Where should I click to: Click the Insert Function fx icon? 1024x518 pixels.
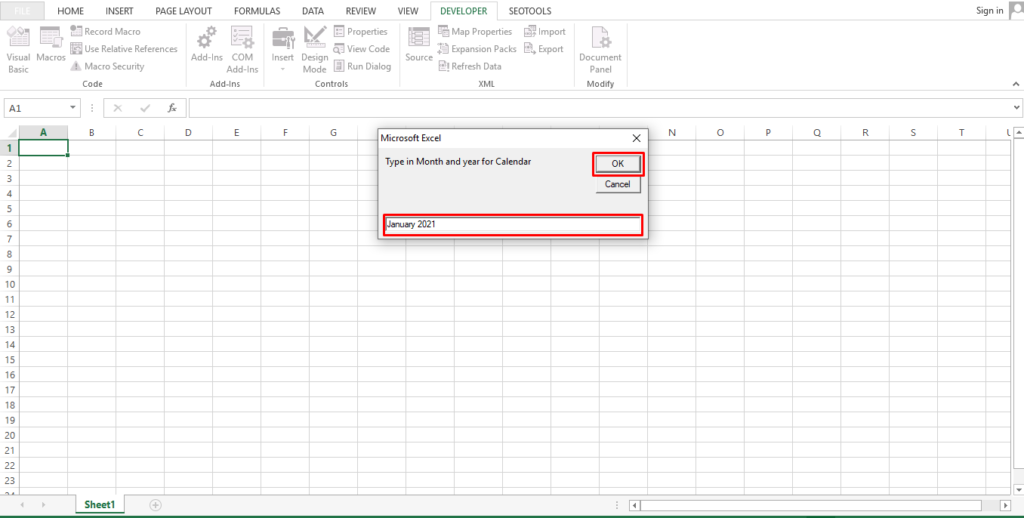click(172, 108)
